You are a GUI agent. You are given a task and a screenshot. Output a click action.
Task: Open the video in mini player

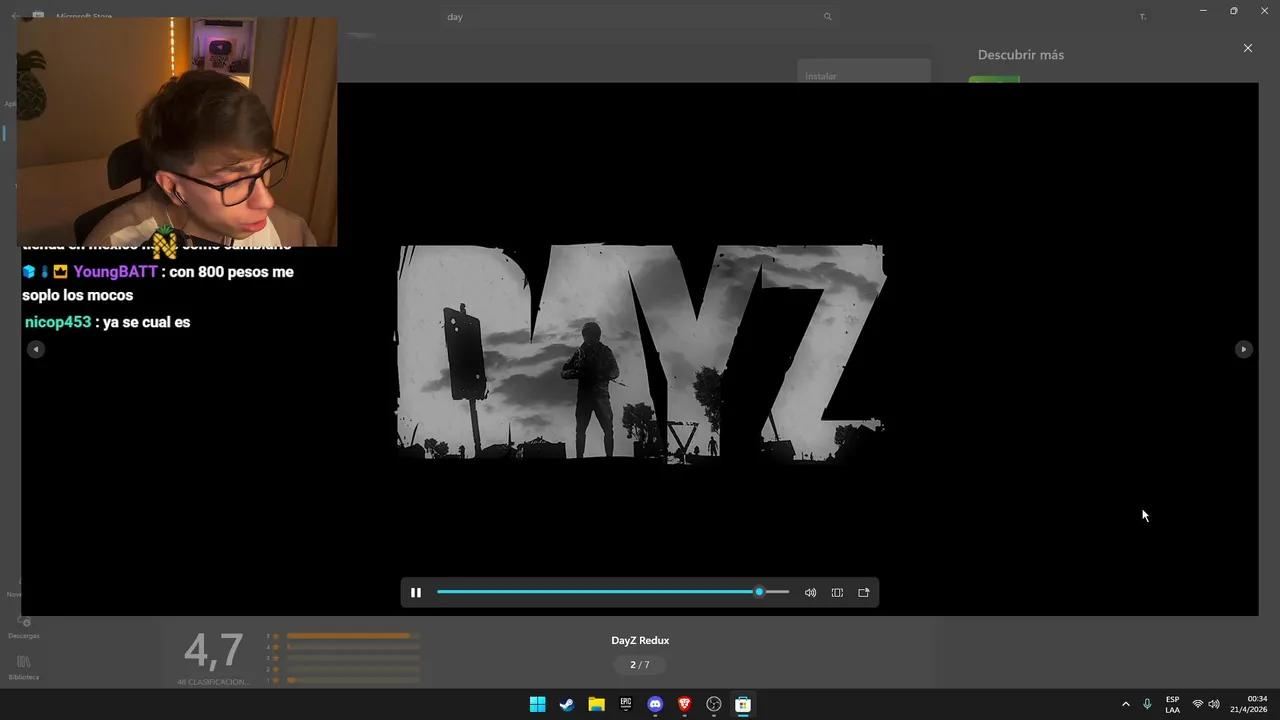click(x=864, y=592)
